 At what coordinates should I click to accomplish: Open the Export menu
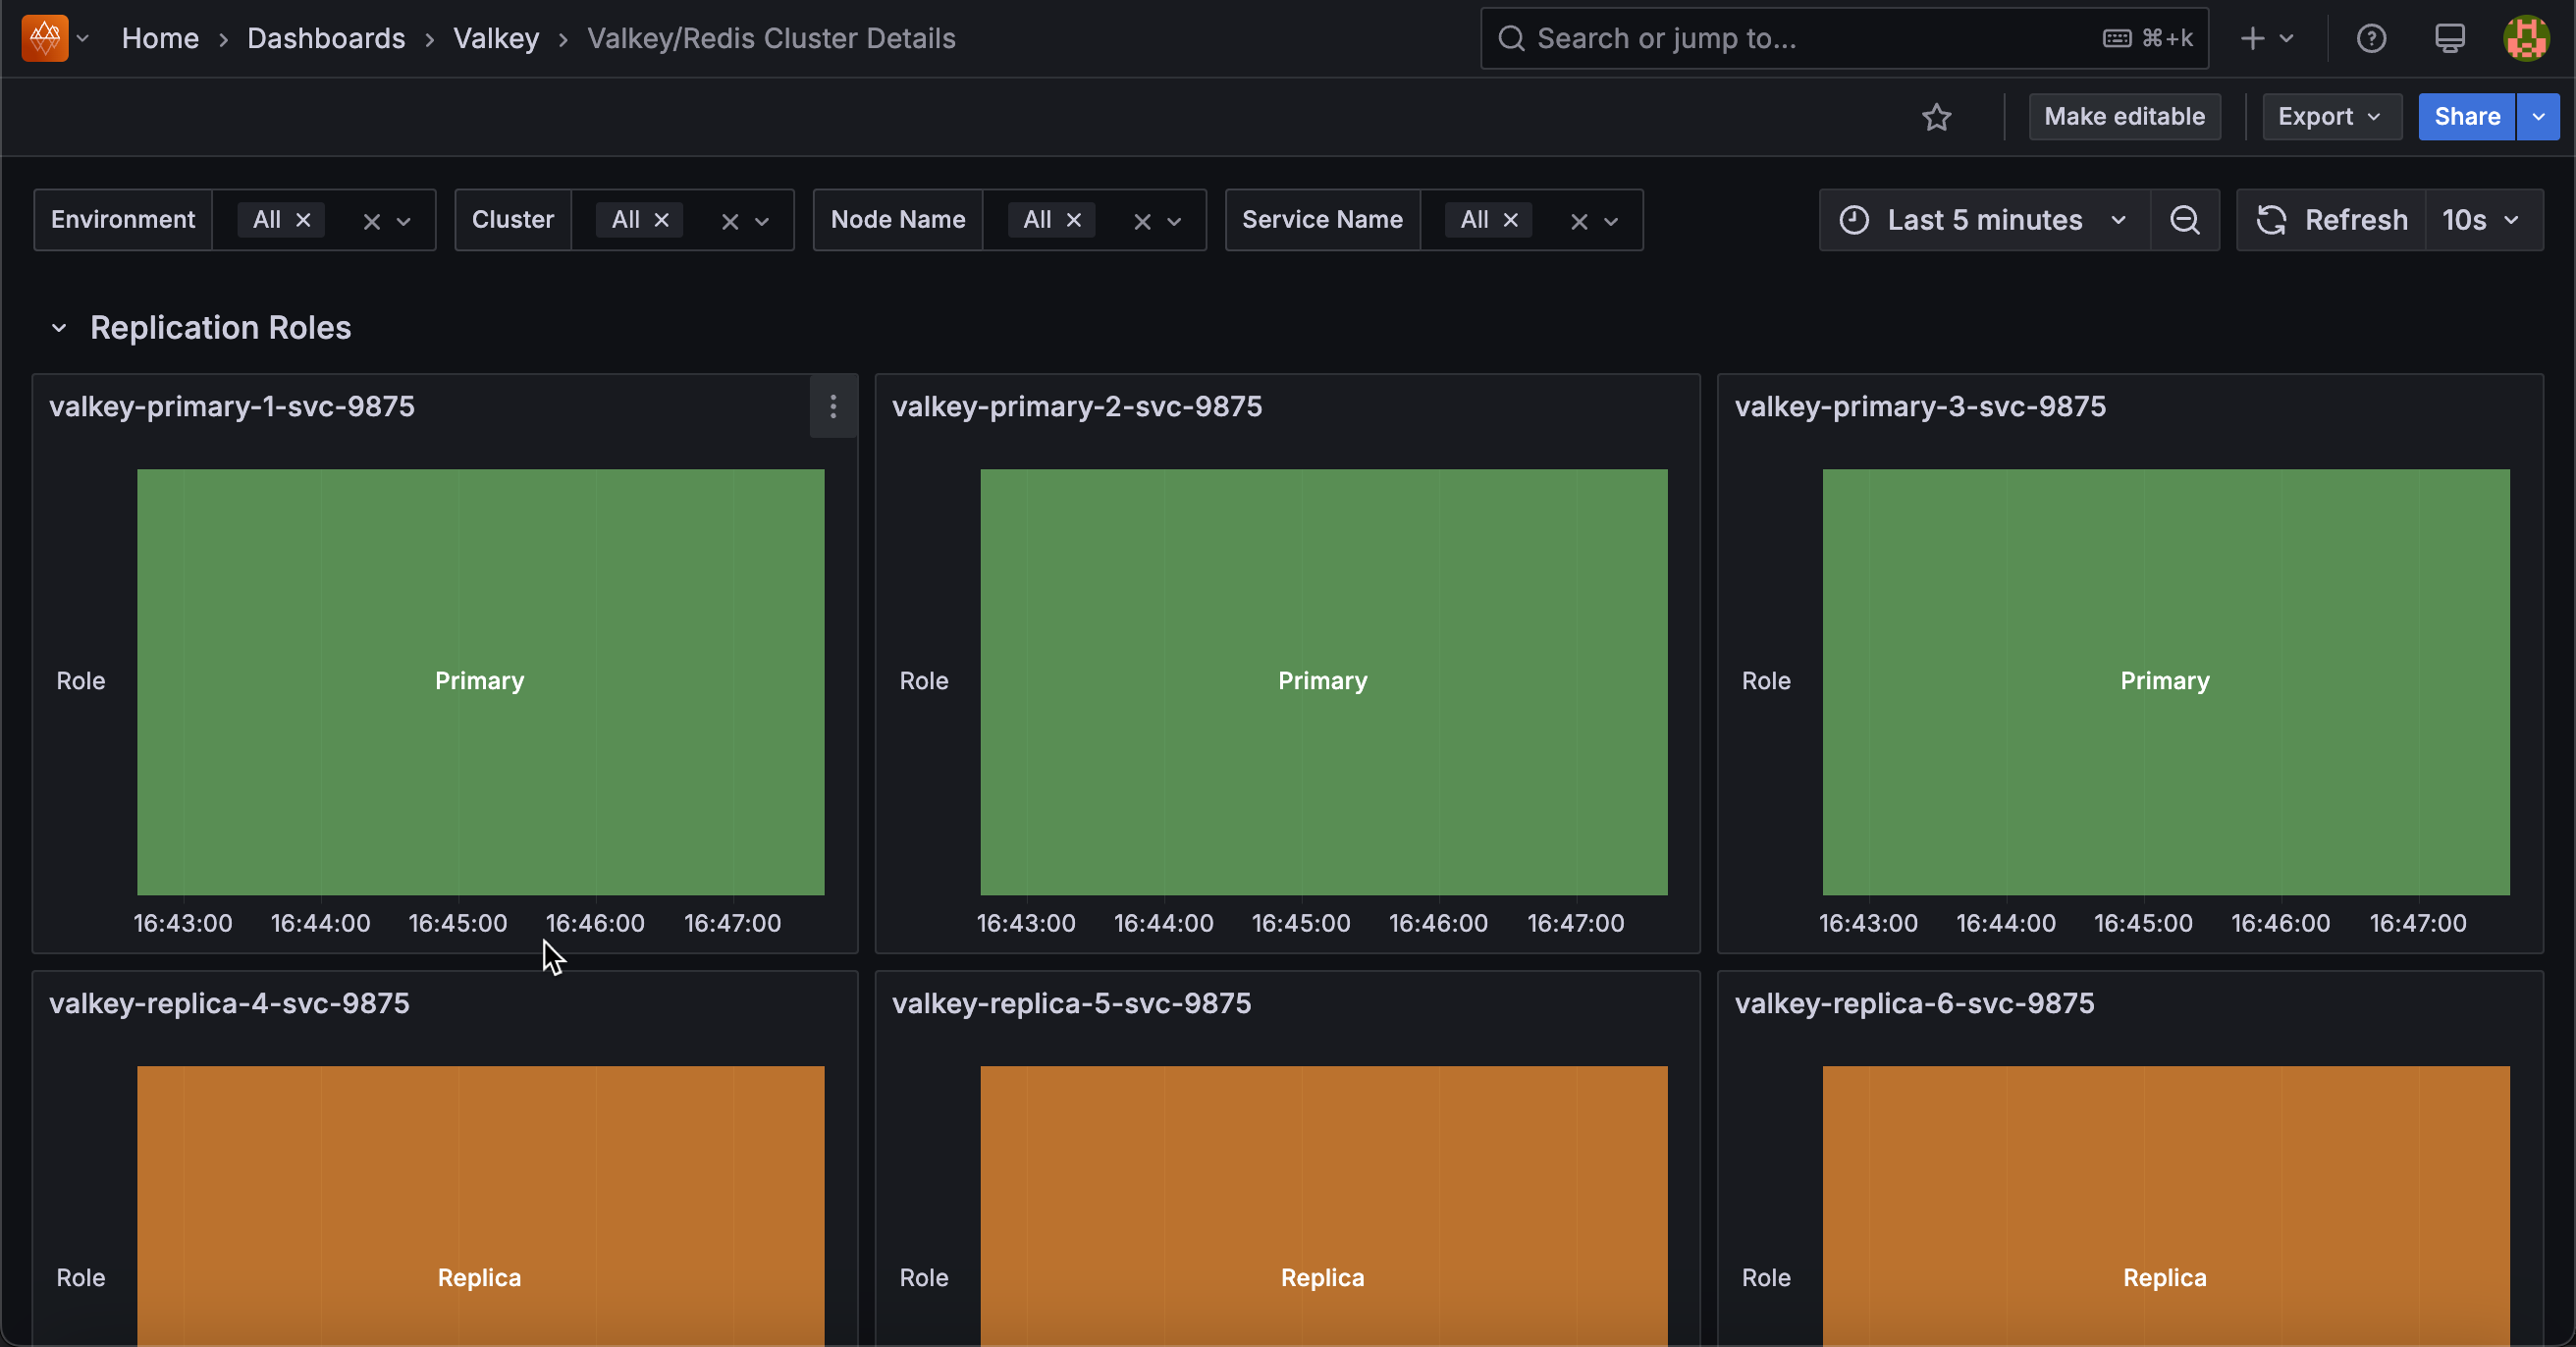tap(2331, 117)
